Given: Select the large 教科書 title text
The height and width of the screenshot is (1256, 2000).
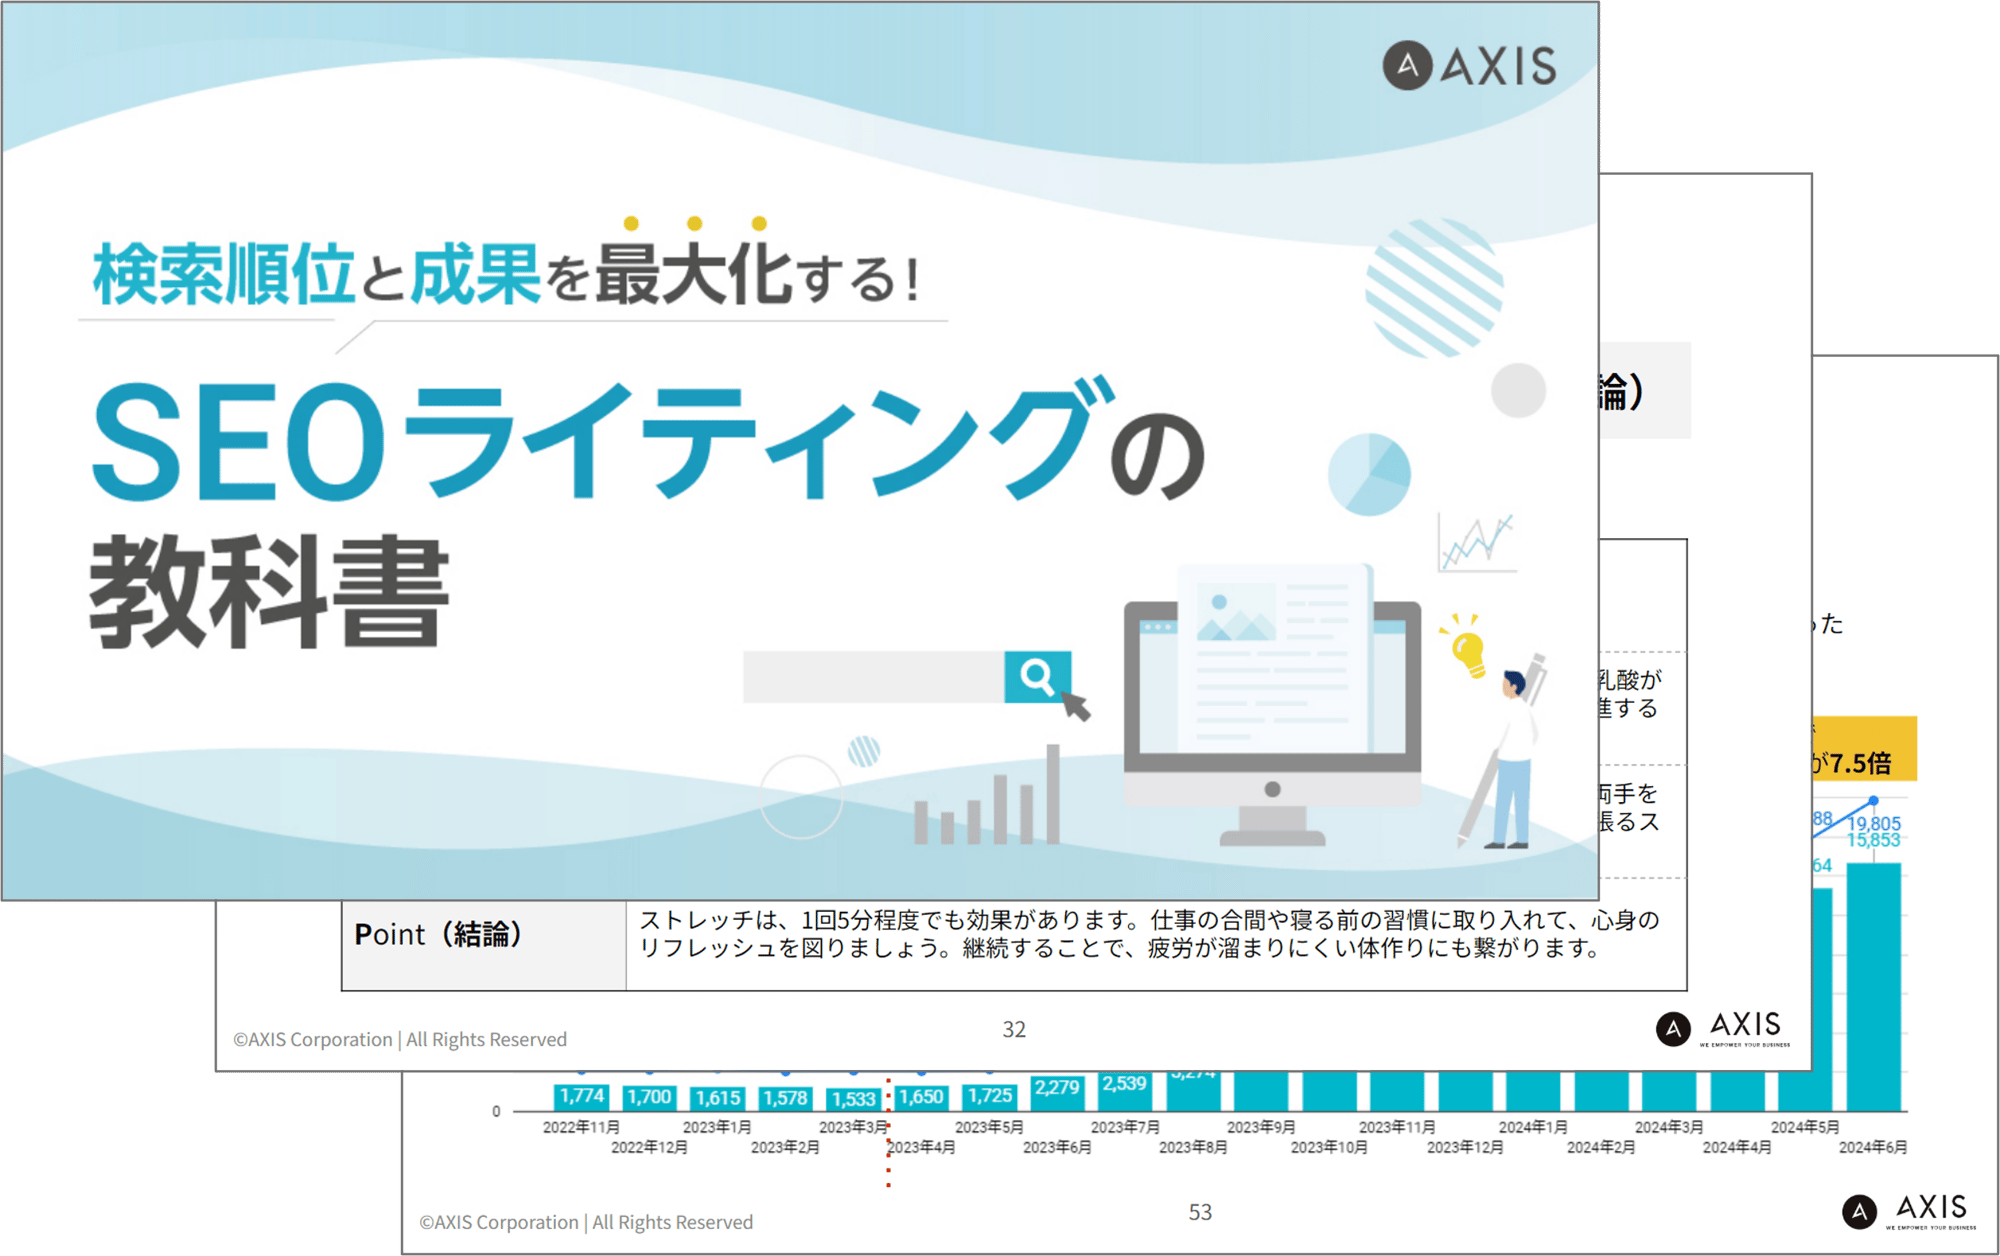Looking at the screenshot, I should pos(270,591).
